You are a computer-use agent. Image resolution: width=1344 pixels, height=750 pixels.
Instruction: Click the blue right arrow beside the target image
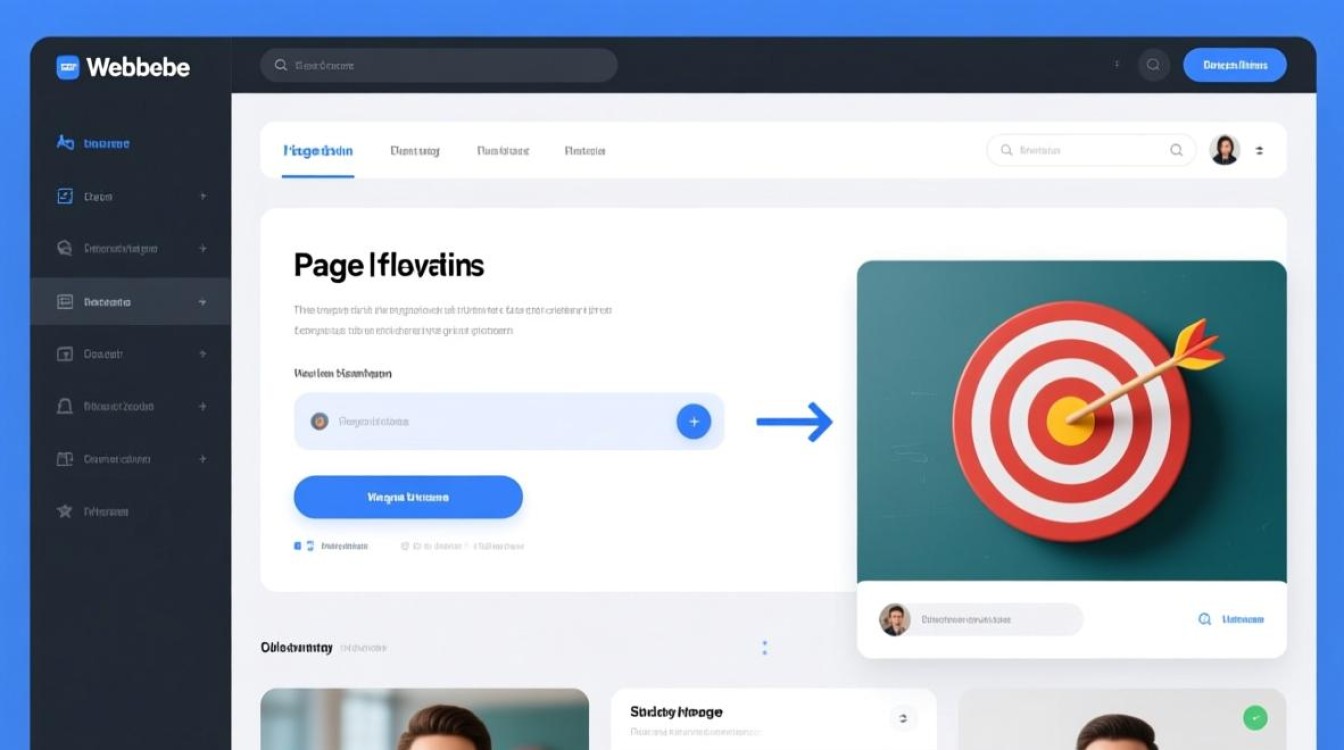pos(794,422)
